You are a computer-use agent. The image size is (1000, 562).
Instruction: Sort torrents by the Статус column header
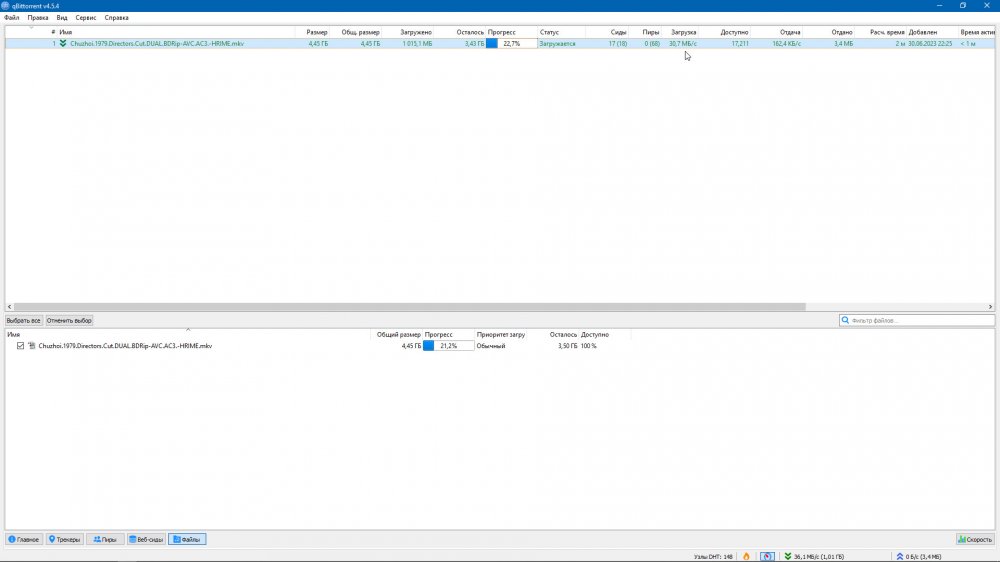point(549,32)
